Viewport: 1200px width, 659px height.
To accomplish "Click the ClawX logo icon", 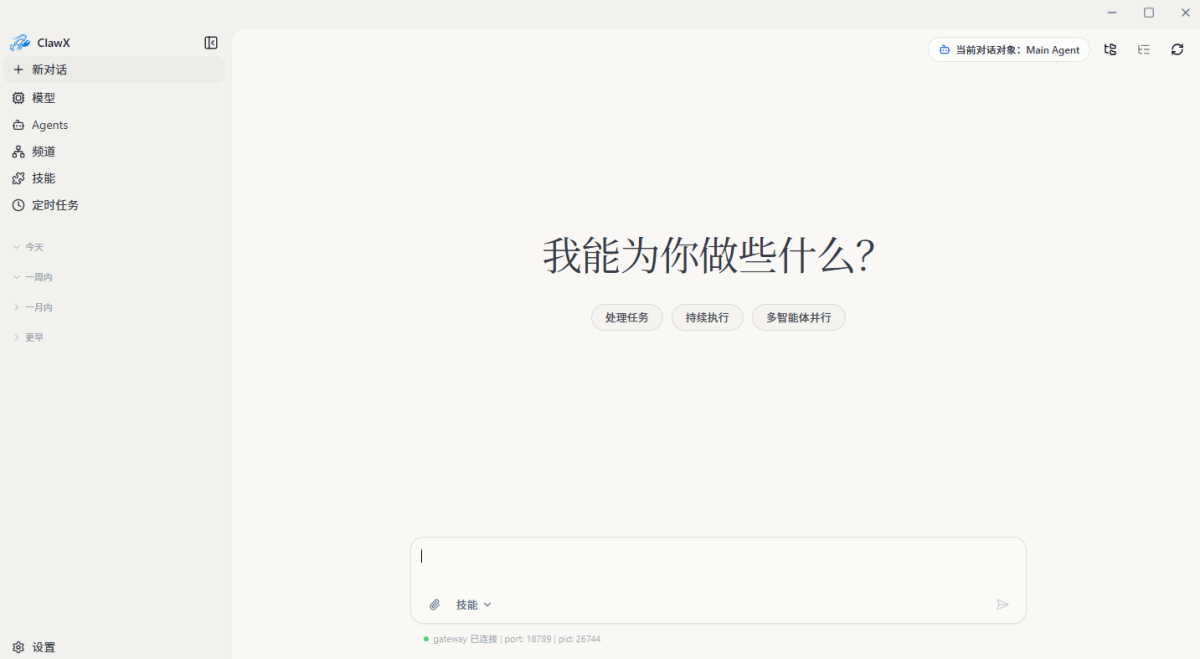I will coord(19,43).
